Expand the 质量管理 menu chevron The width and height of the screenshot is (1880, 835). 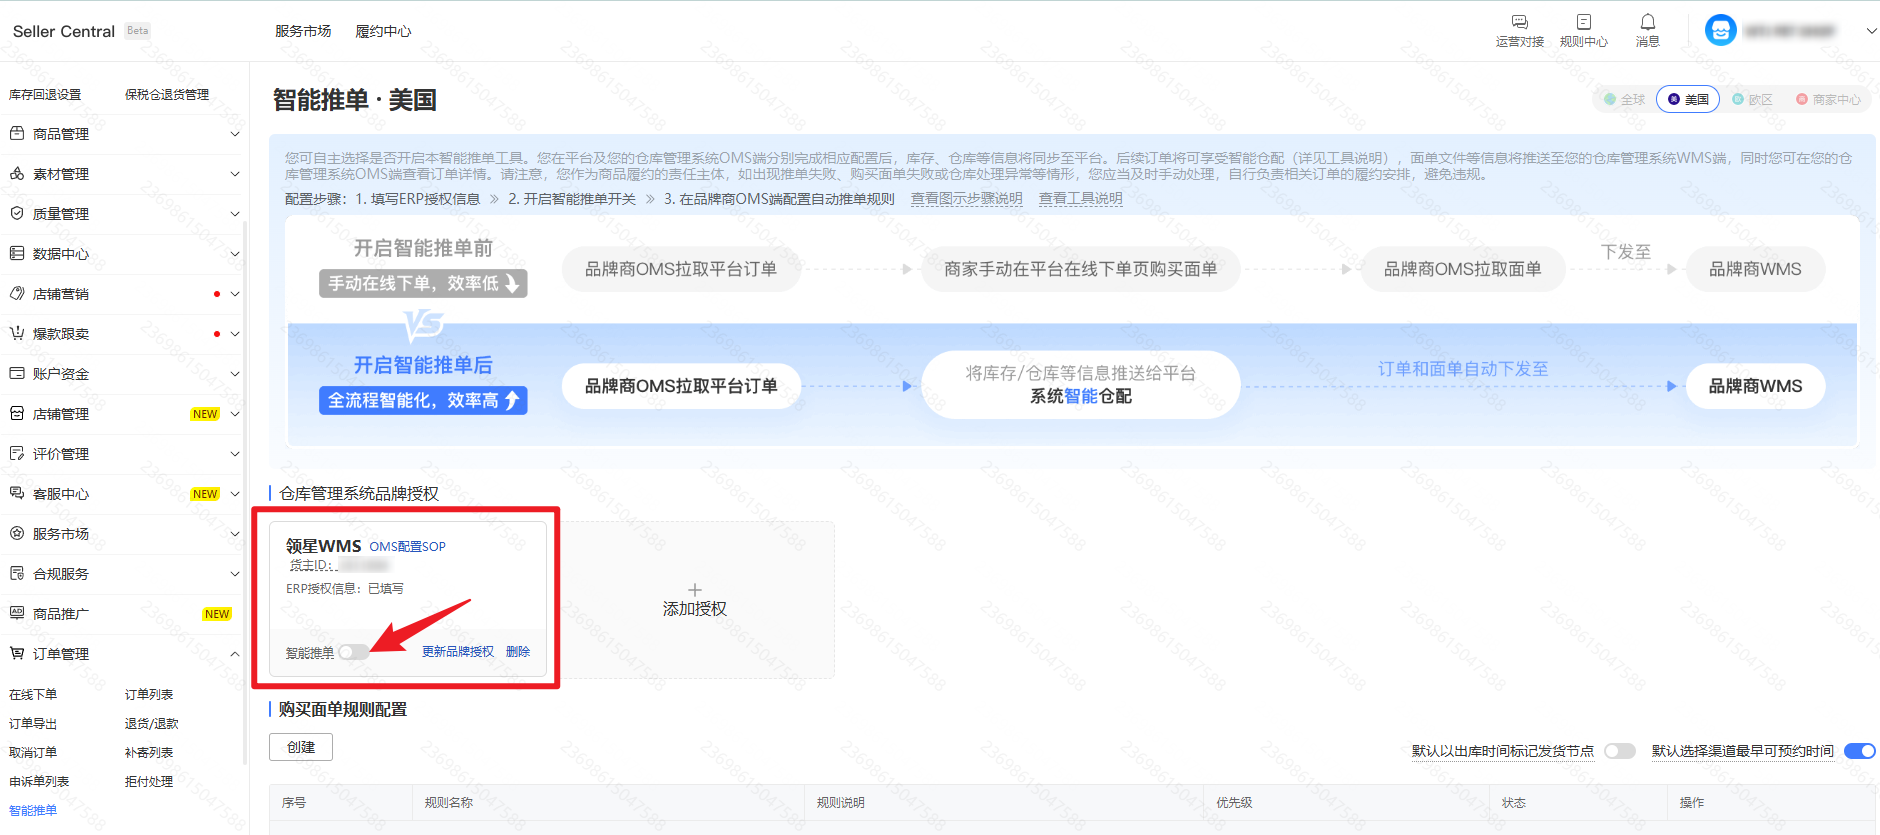235,214
